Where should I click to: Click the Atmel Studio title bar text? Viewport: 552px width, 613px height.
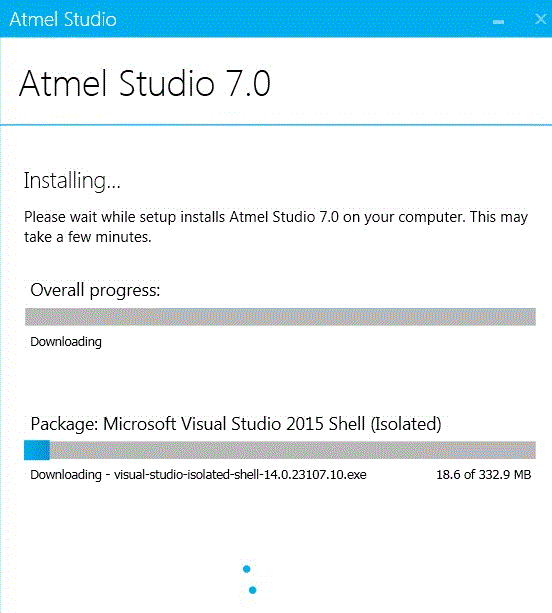point(63,19)
